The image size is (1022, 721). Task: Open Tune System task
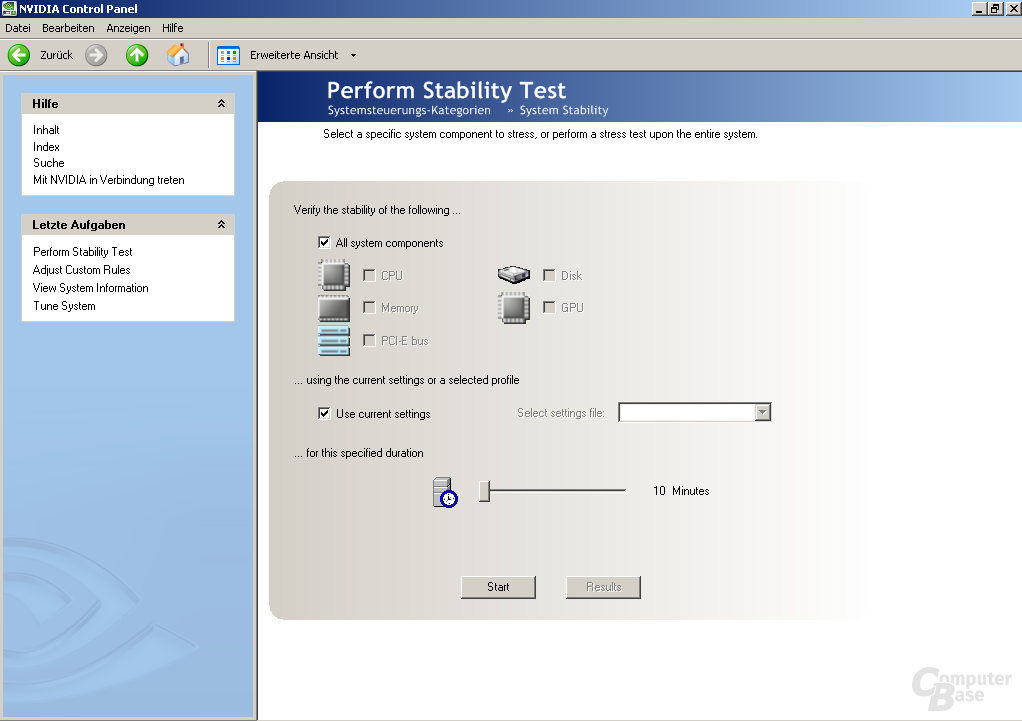tap(64, 306)
